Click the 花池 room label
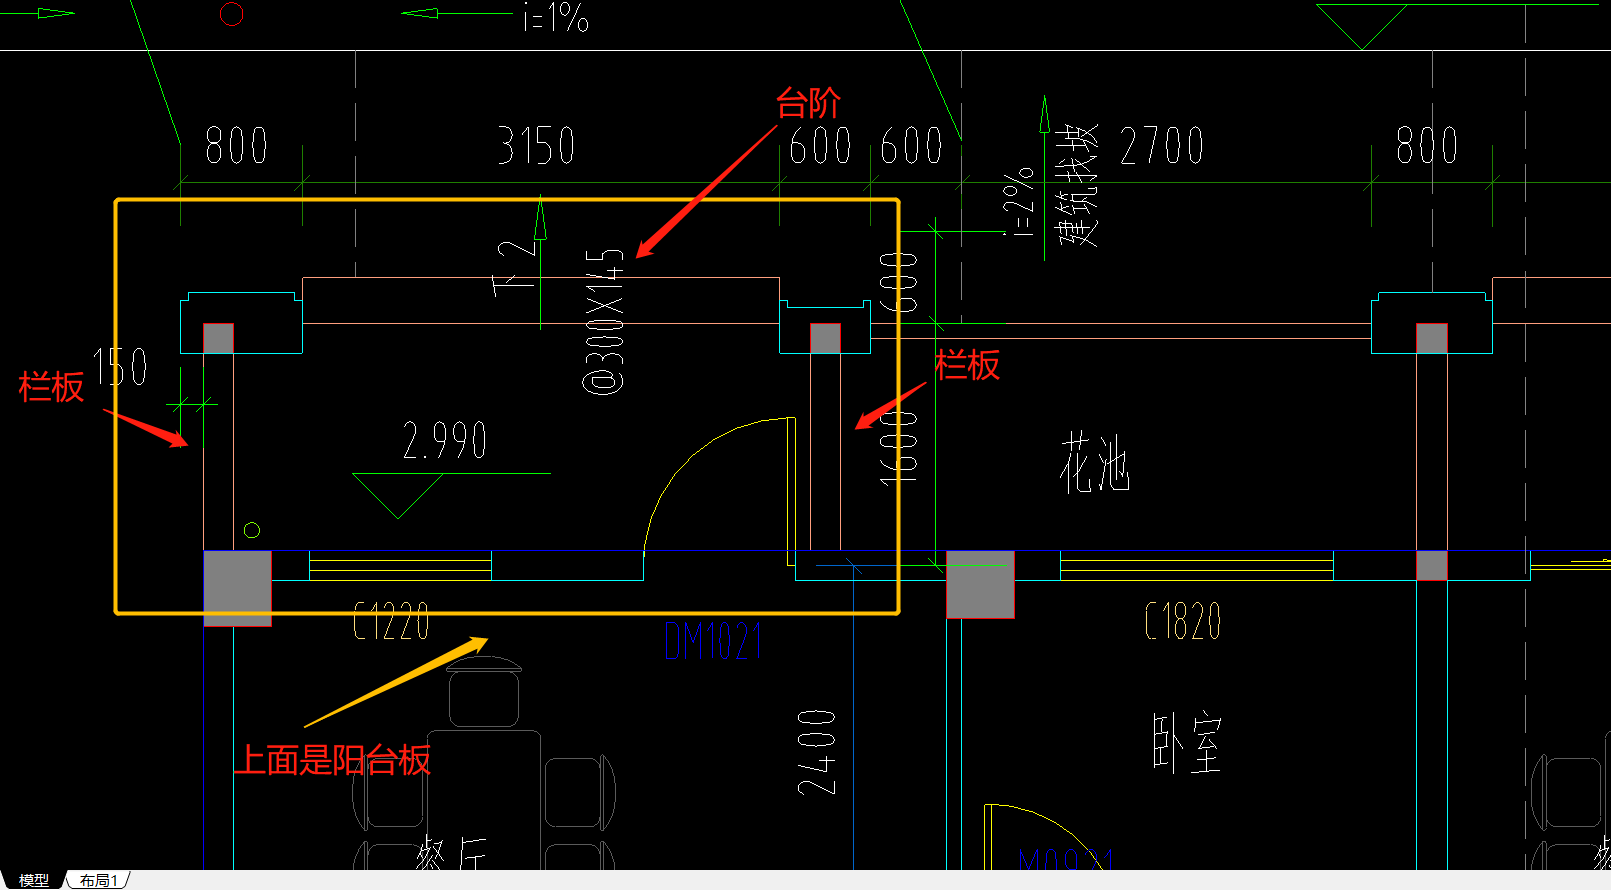1611x890 pixels. (x=1095, y=463)
